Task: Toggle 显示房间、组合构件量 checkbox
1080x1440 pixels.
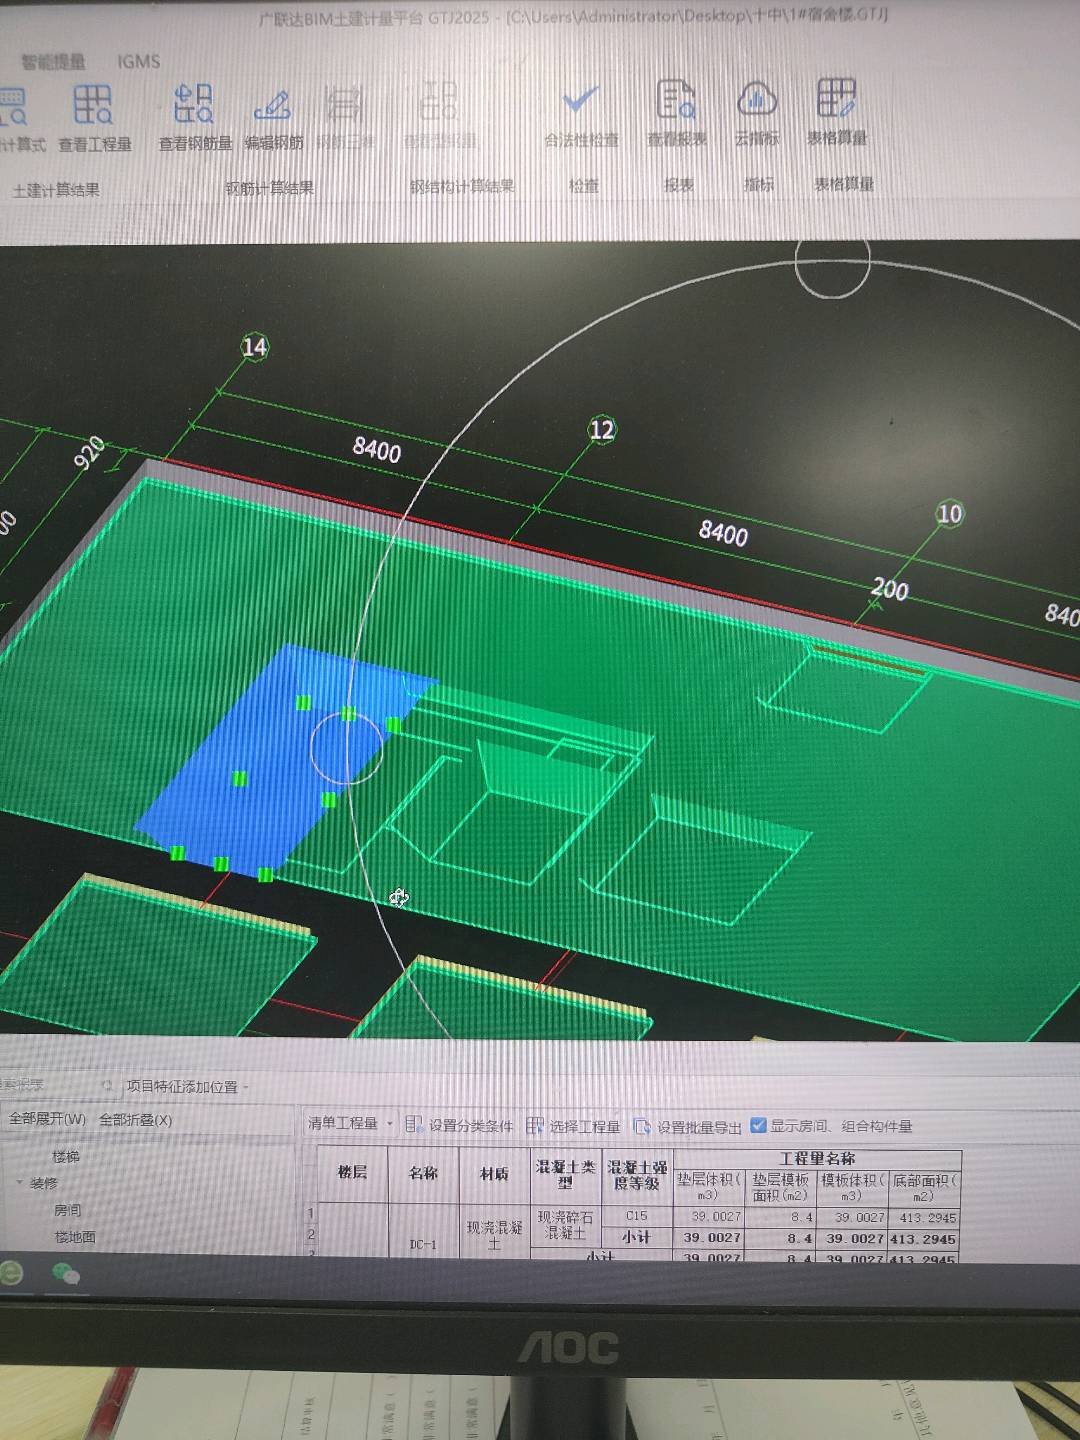Action: (x=758, y=1125)
